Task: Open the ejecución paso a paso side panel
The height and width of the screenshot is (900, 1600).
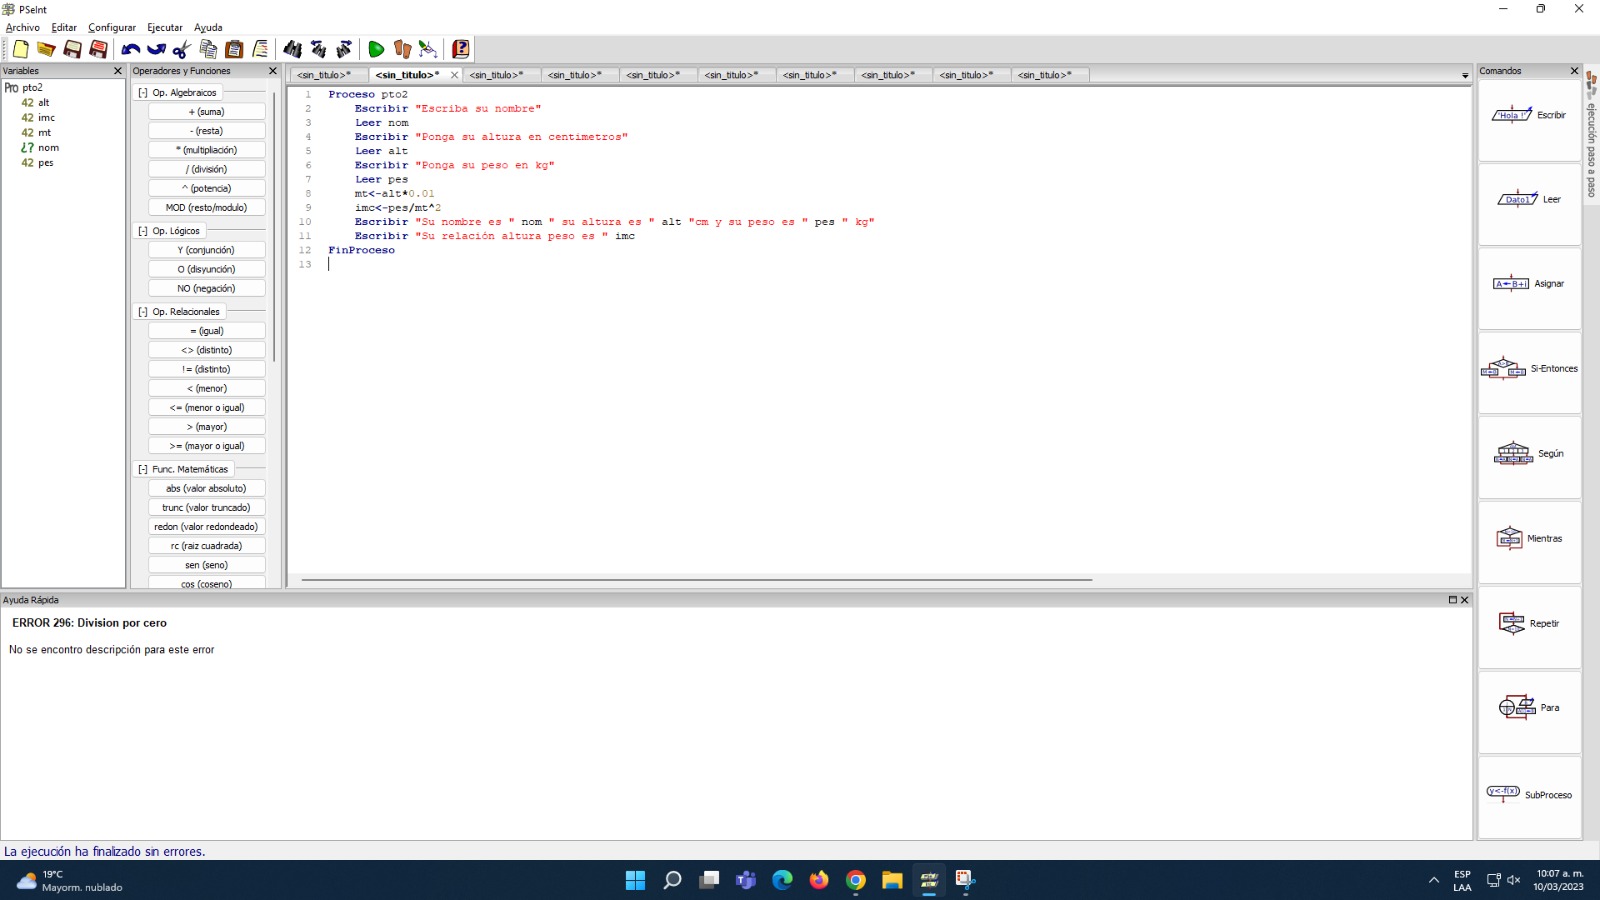Action: (1591, 136)
